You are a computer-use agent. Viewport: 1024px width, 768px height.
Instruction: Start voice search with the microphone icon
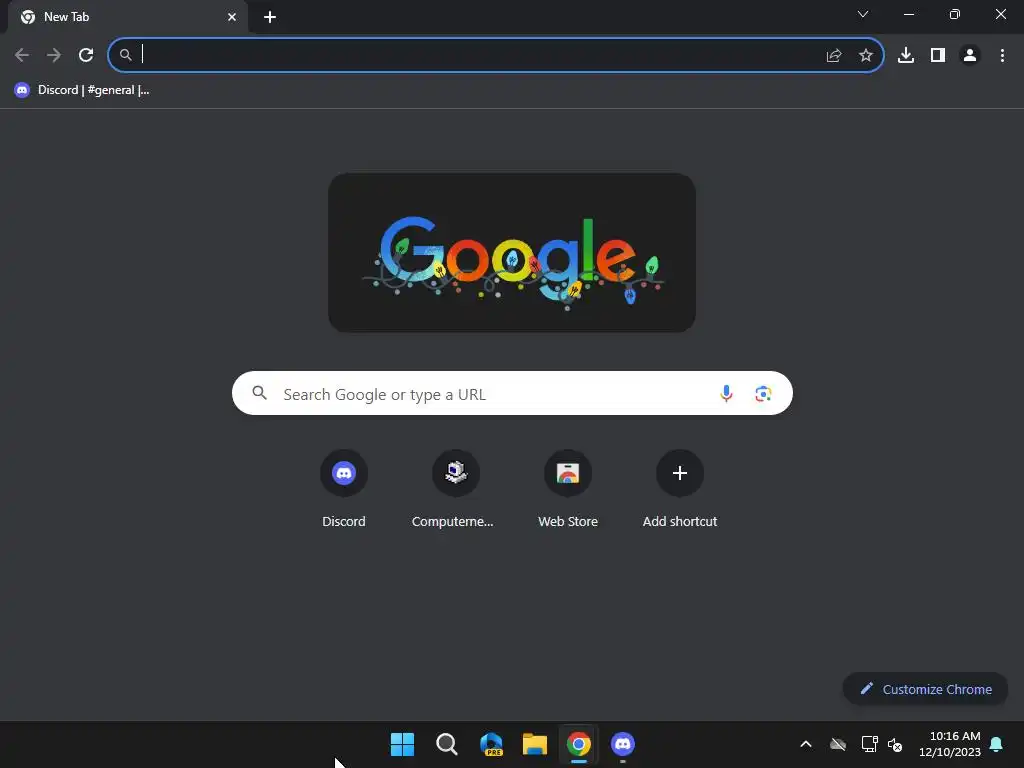point(726,394)
